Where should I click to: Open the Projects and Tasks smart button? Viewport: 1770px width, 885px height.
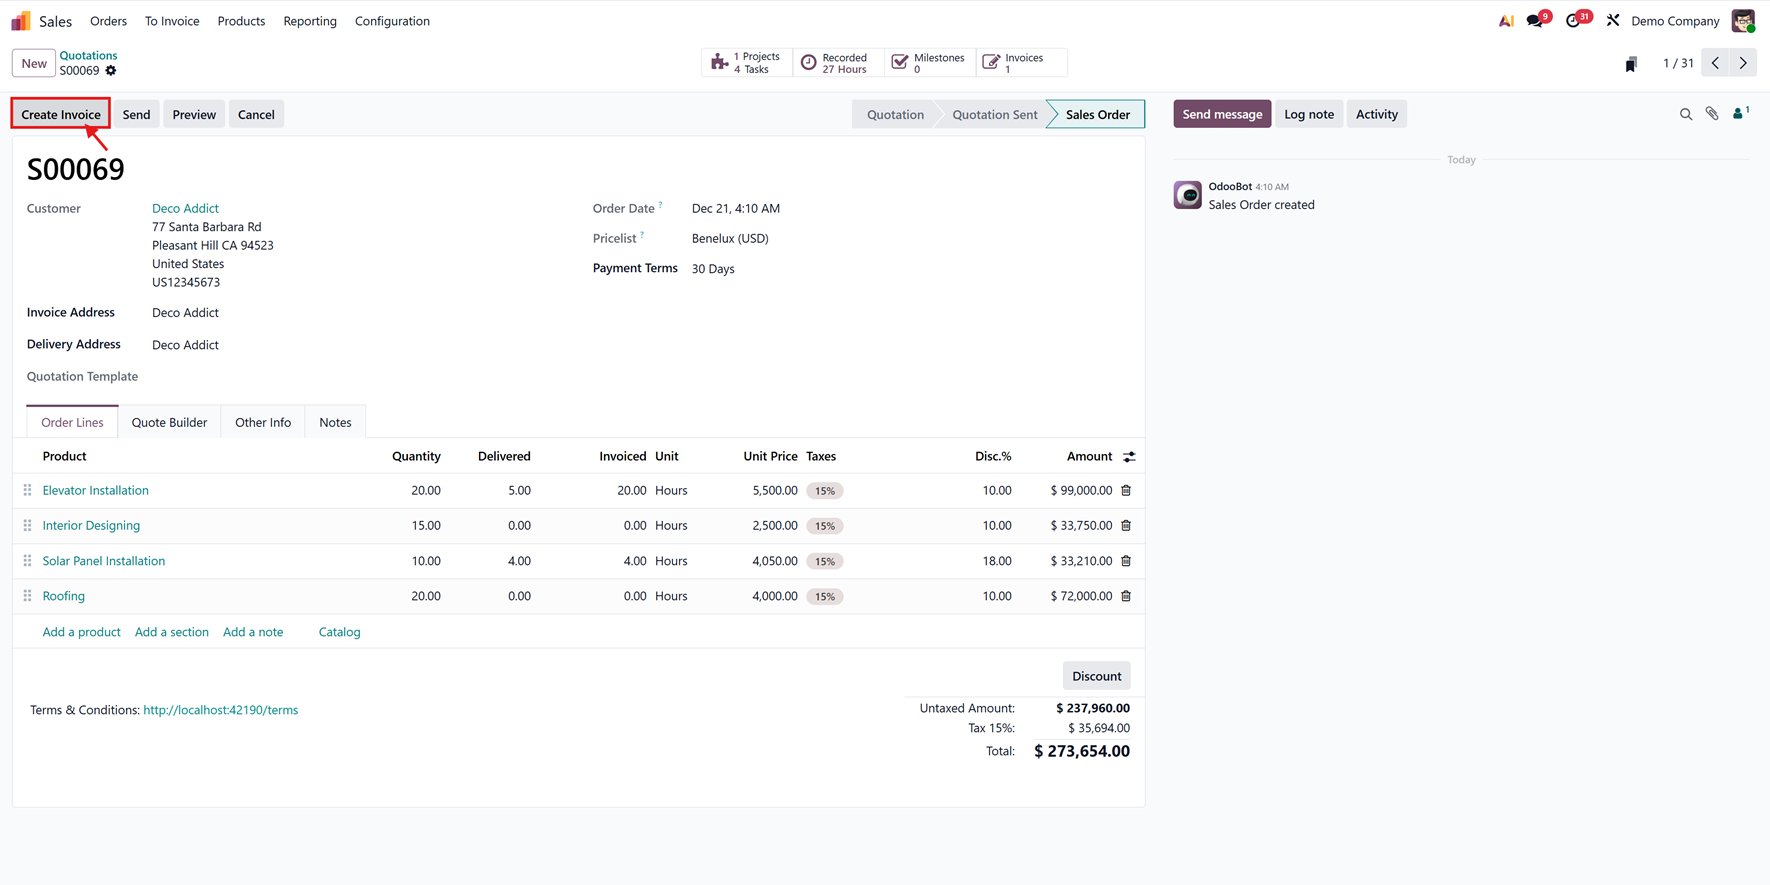(746, 63)
